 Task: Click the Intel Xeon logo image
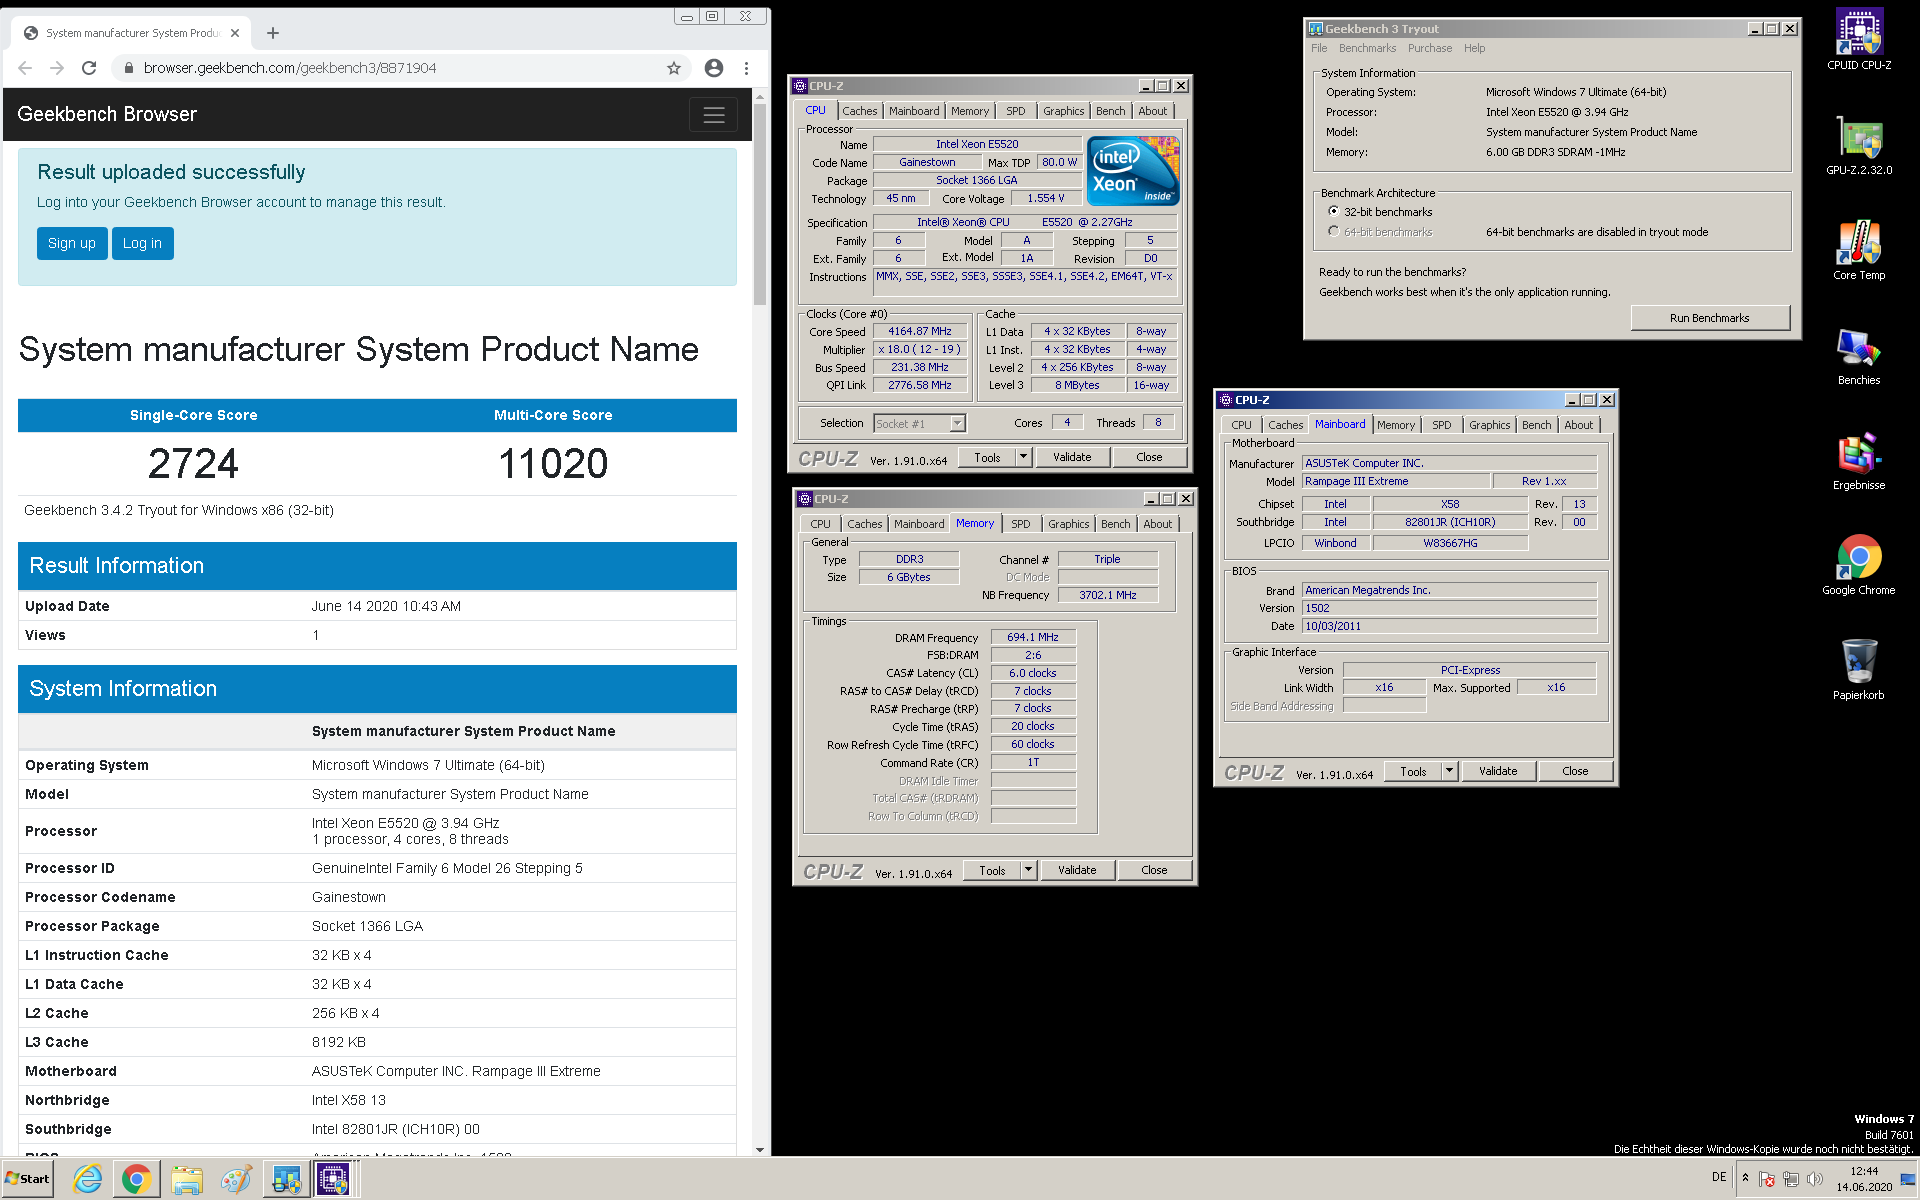pos(1134,171)
